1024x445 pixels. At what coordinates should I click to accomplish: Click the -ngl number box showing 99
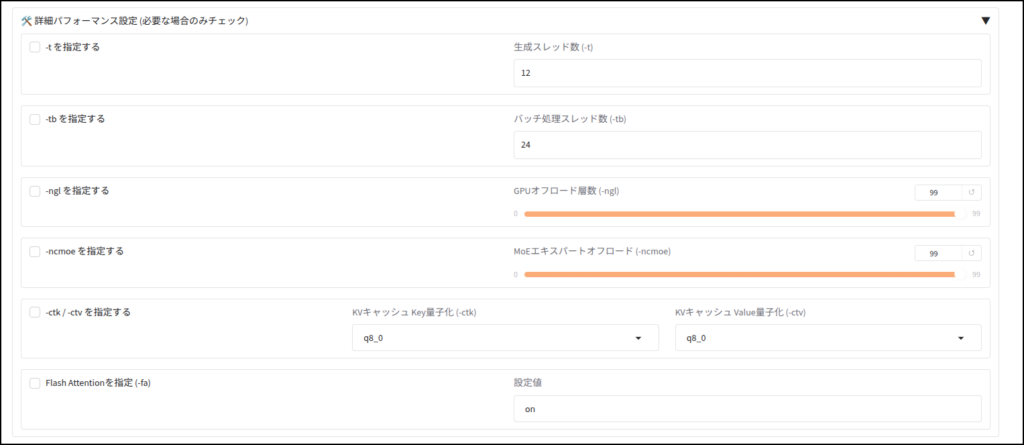pos(938,193)
